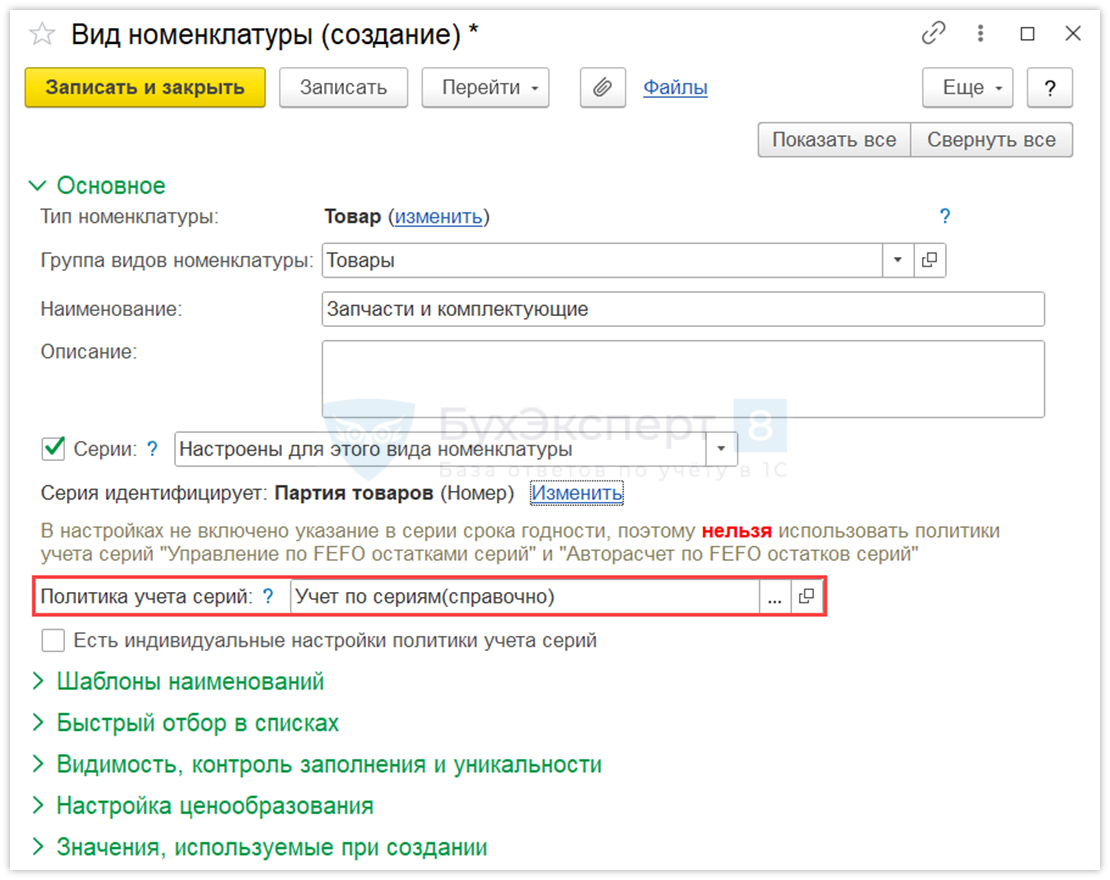Expand the Шаблоны наименований section
The width and height of the screenshot is (1110, 880).
click(x=190, y=682)
